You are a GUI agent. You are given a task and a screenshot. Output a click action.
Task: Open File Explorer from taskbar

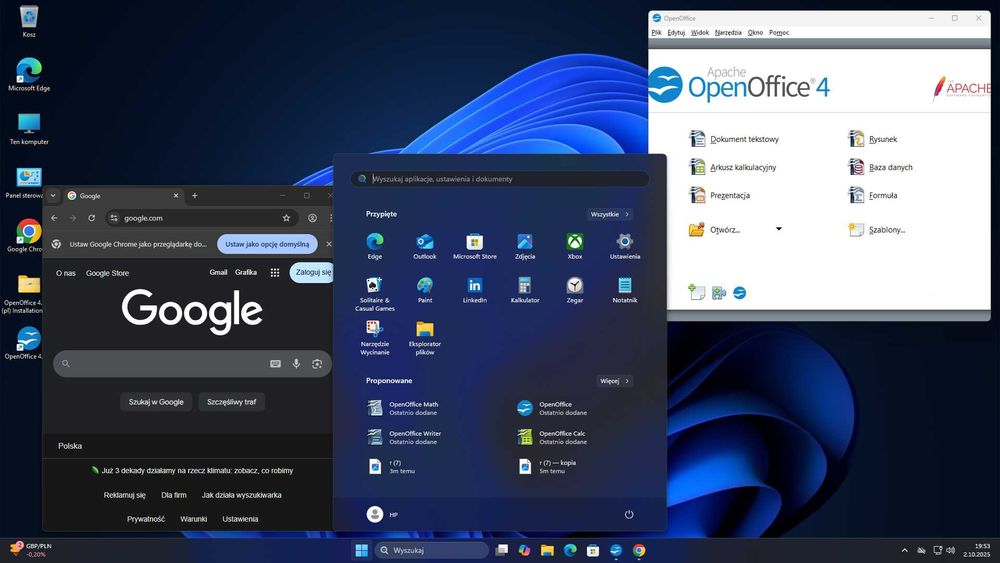547,550
